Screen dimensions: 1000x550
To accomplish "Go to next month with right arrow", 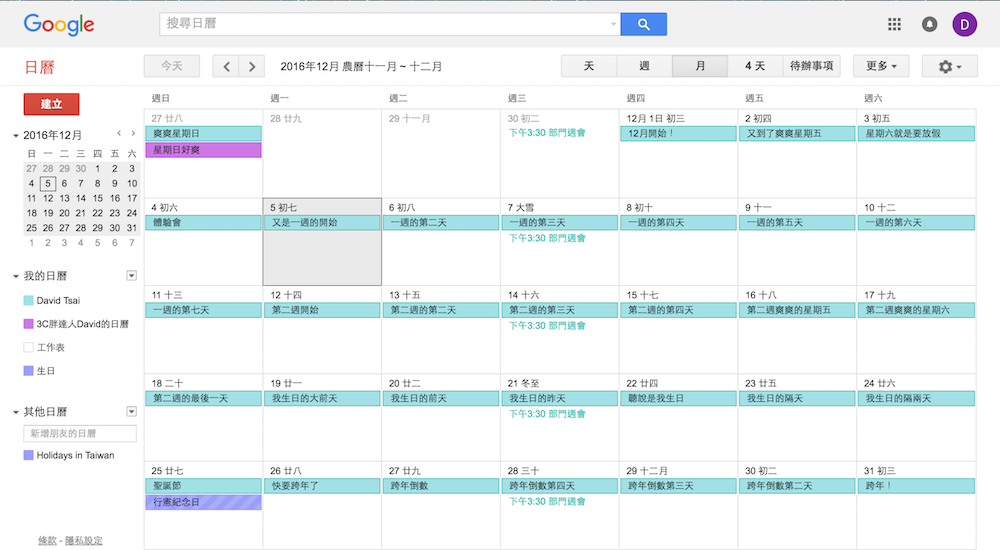I will 253,67.
